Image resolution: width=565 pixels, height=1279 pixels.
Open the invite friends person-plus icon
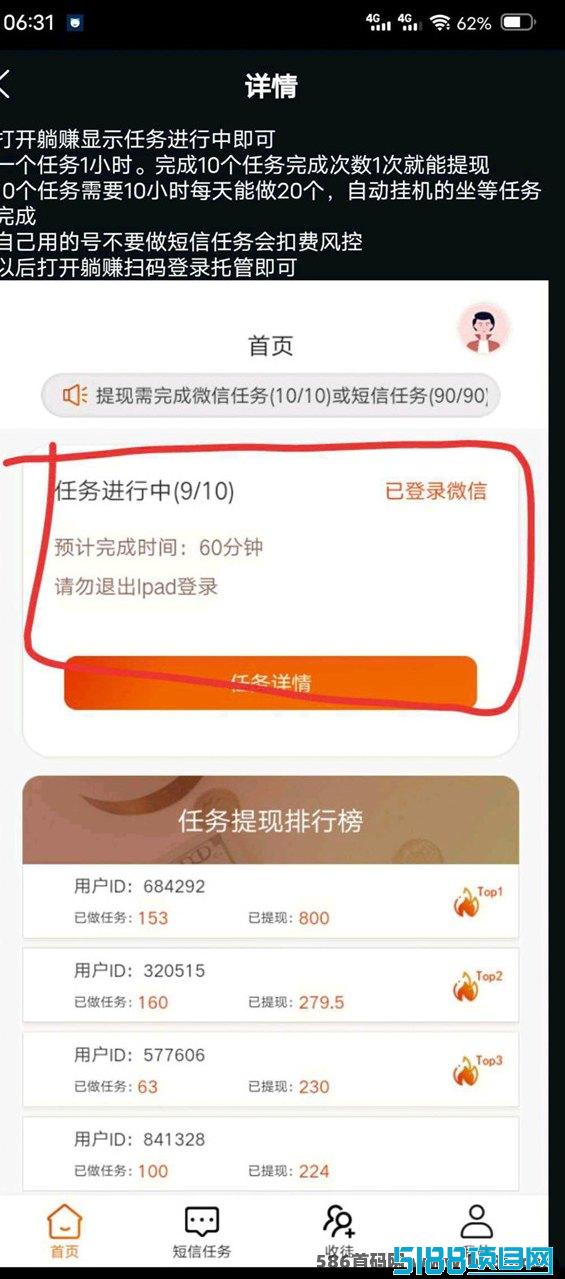pyautogui.click(x=339, y=1221)
